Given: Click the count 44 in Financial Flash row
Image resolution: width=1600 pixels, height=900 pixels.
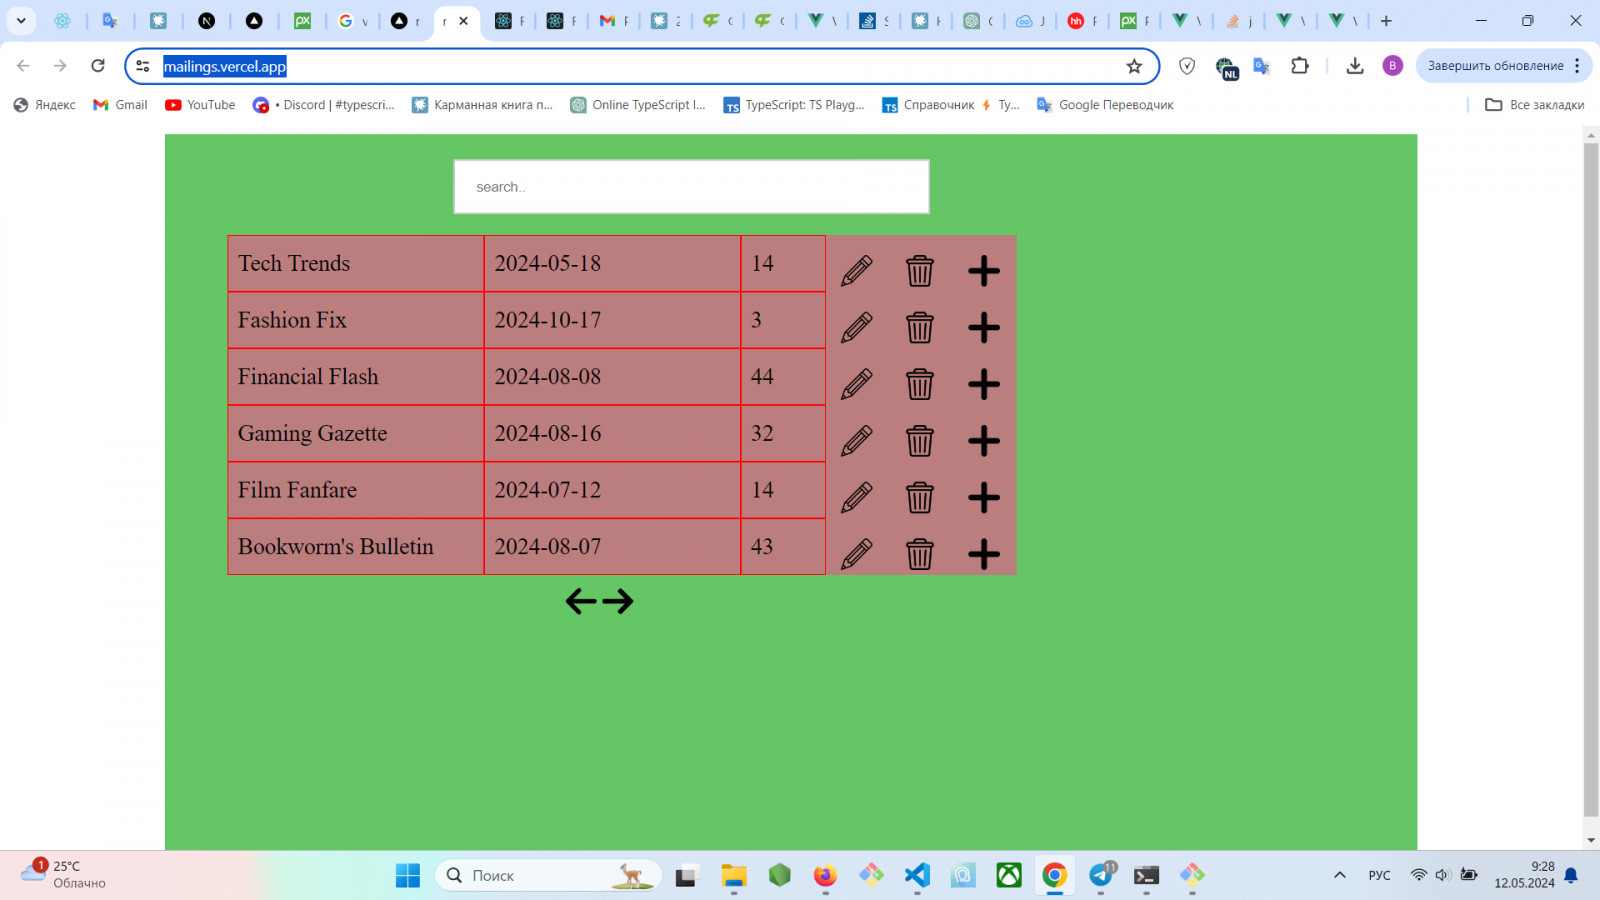Looking at the screenshot, I should [762, 377].
